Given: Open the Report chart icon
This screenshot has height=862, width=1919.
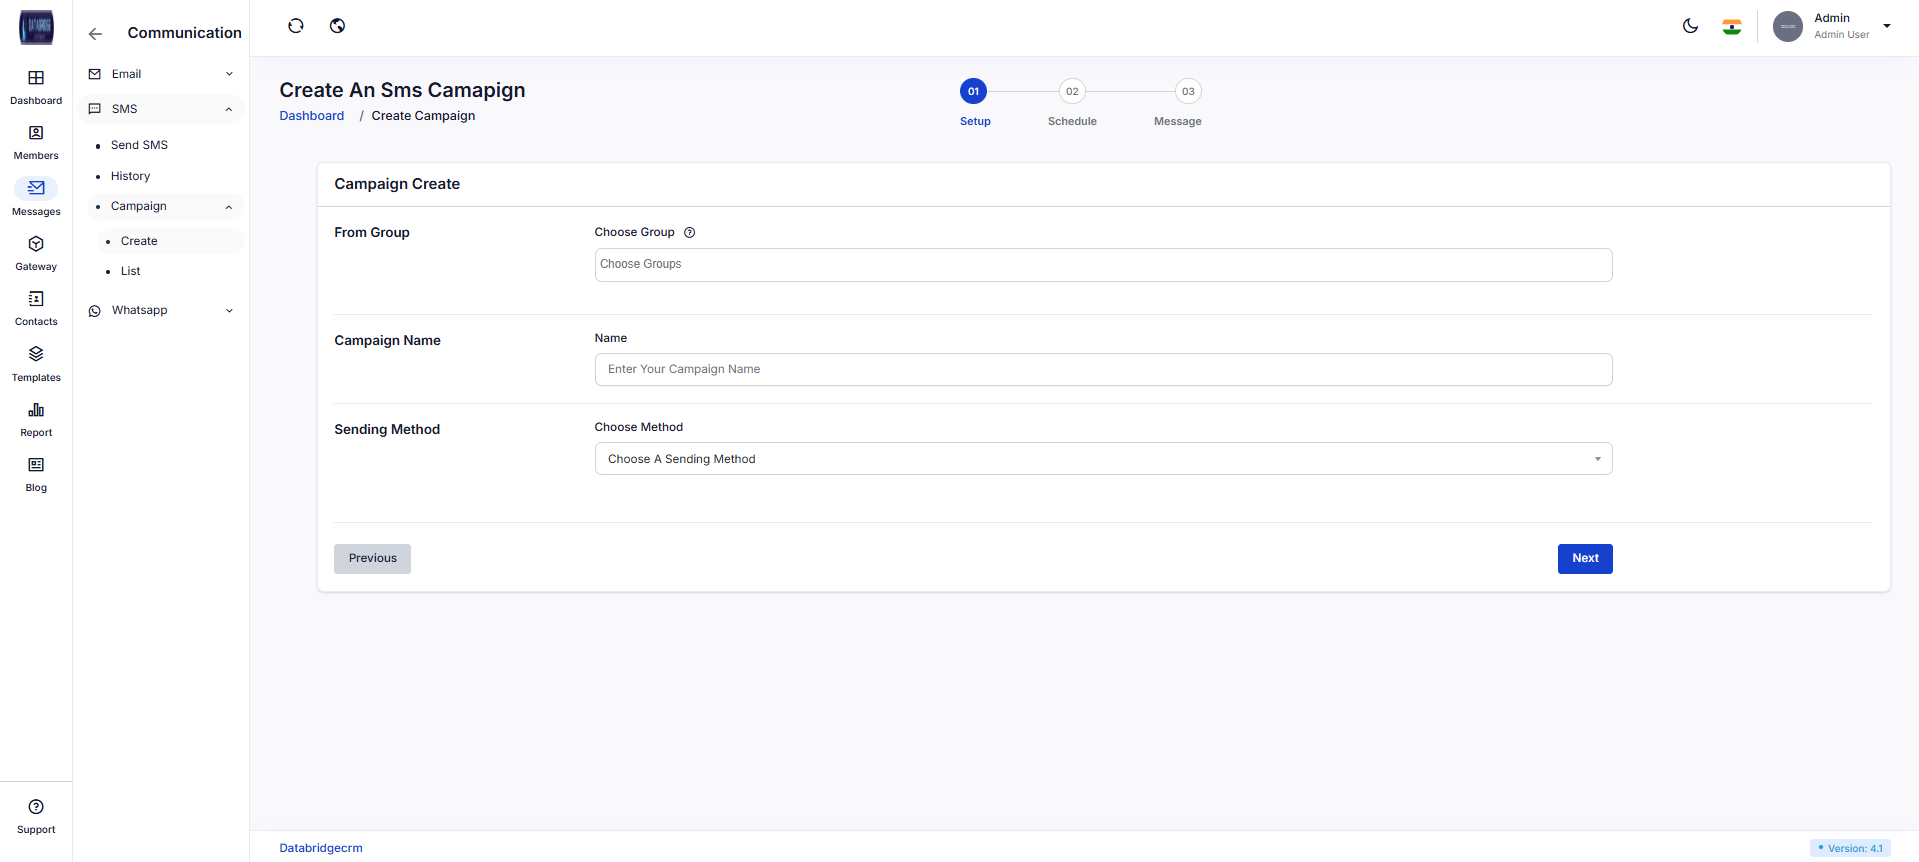Looking at the screenshot, I should click(36, 410).
